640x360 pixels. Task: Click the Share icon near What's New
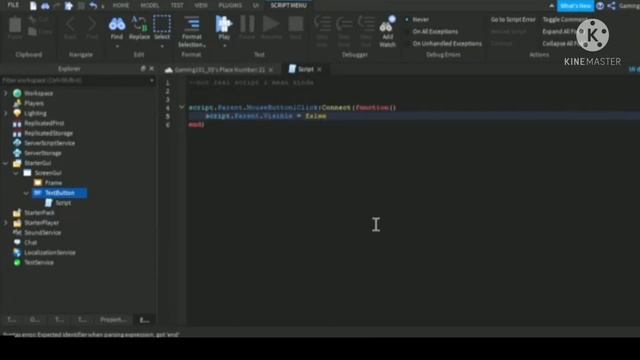[611, 6]
